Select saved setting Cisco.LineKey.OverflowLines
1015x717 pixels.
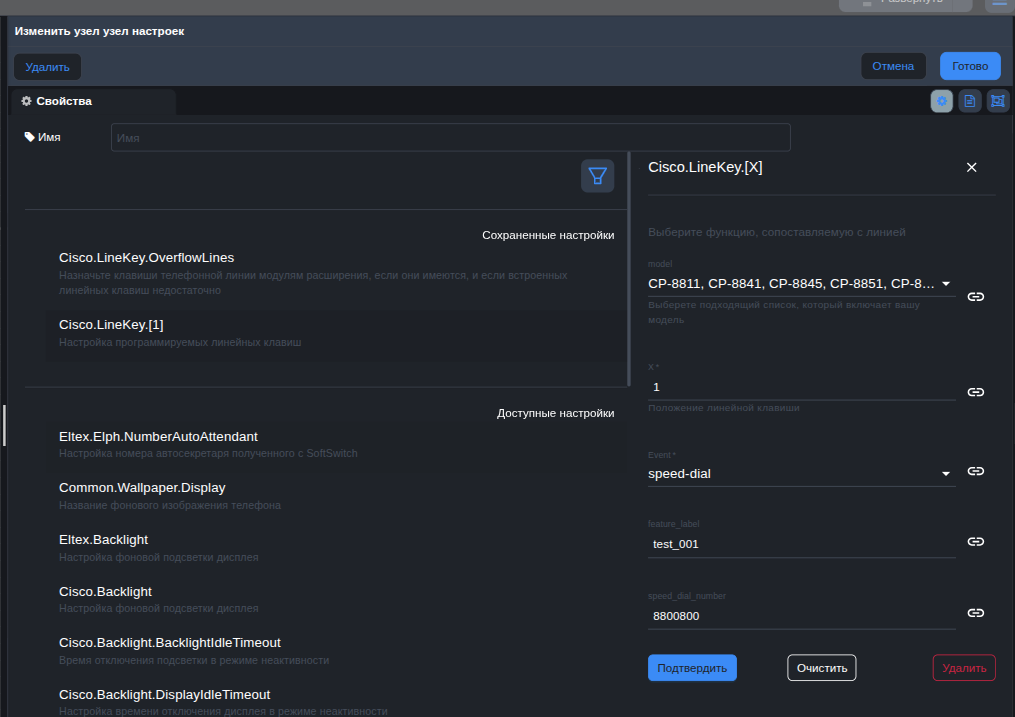tap(335, 273)
